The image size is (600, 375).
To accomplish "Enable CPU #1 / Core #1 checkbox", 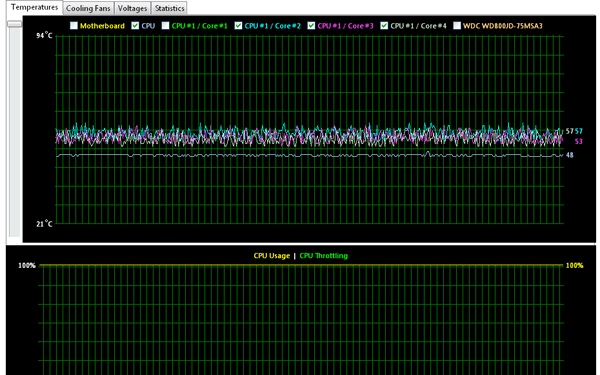I will pos(165,26).
